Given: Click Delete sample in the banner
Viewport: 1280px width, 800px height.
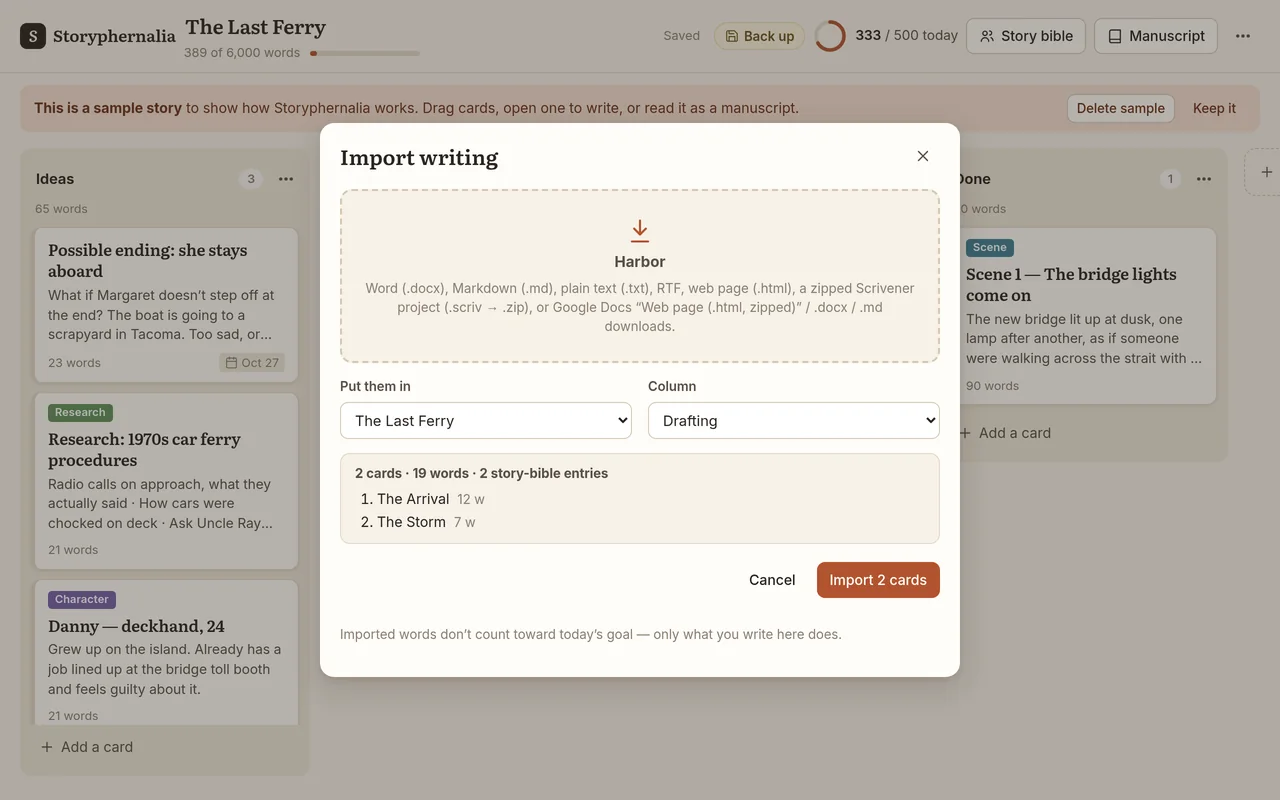Looking at the screenshot, I should (1120, 108).
